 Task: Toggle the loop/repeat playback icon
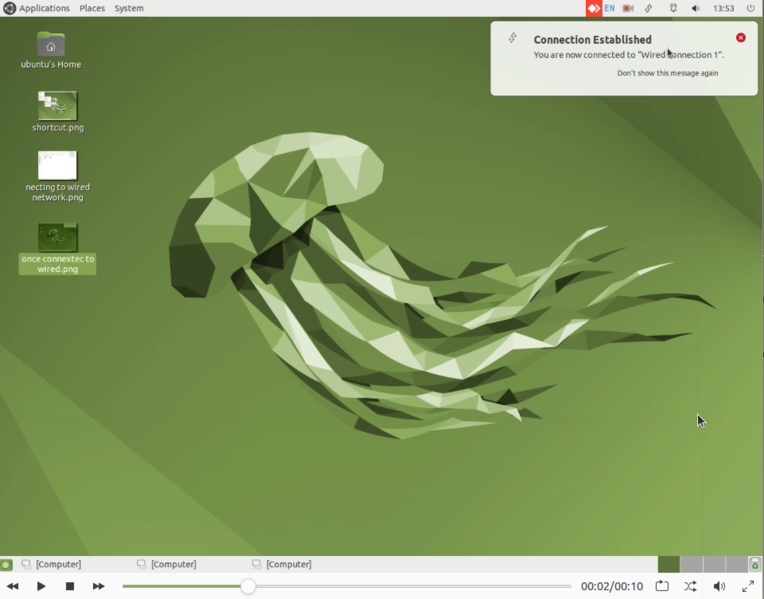[662, 586]
